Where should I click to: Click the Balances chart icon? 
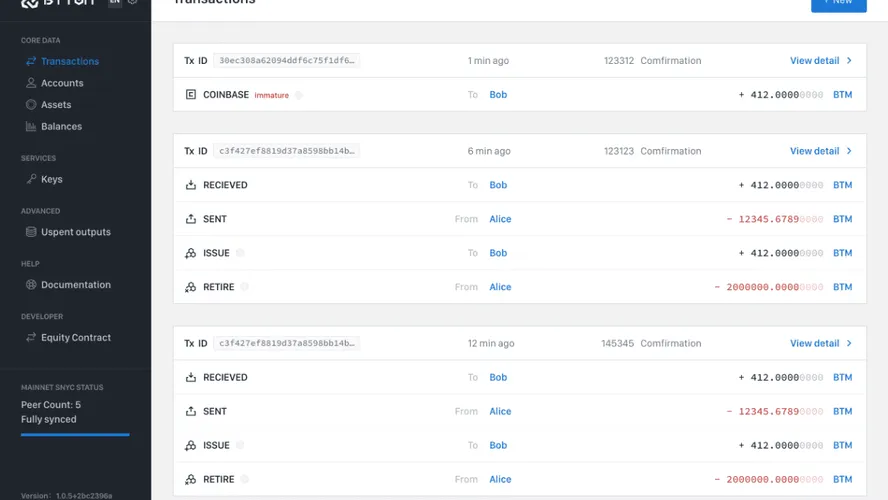31,127
